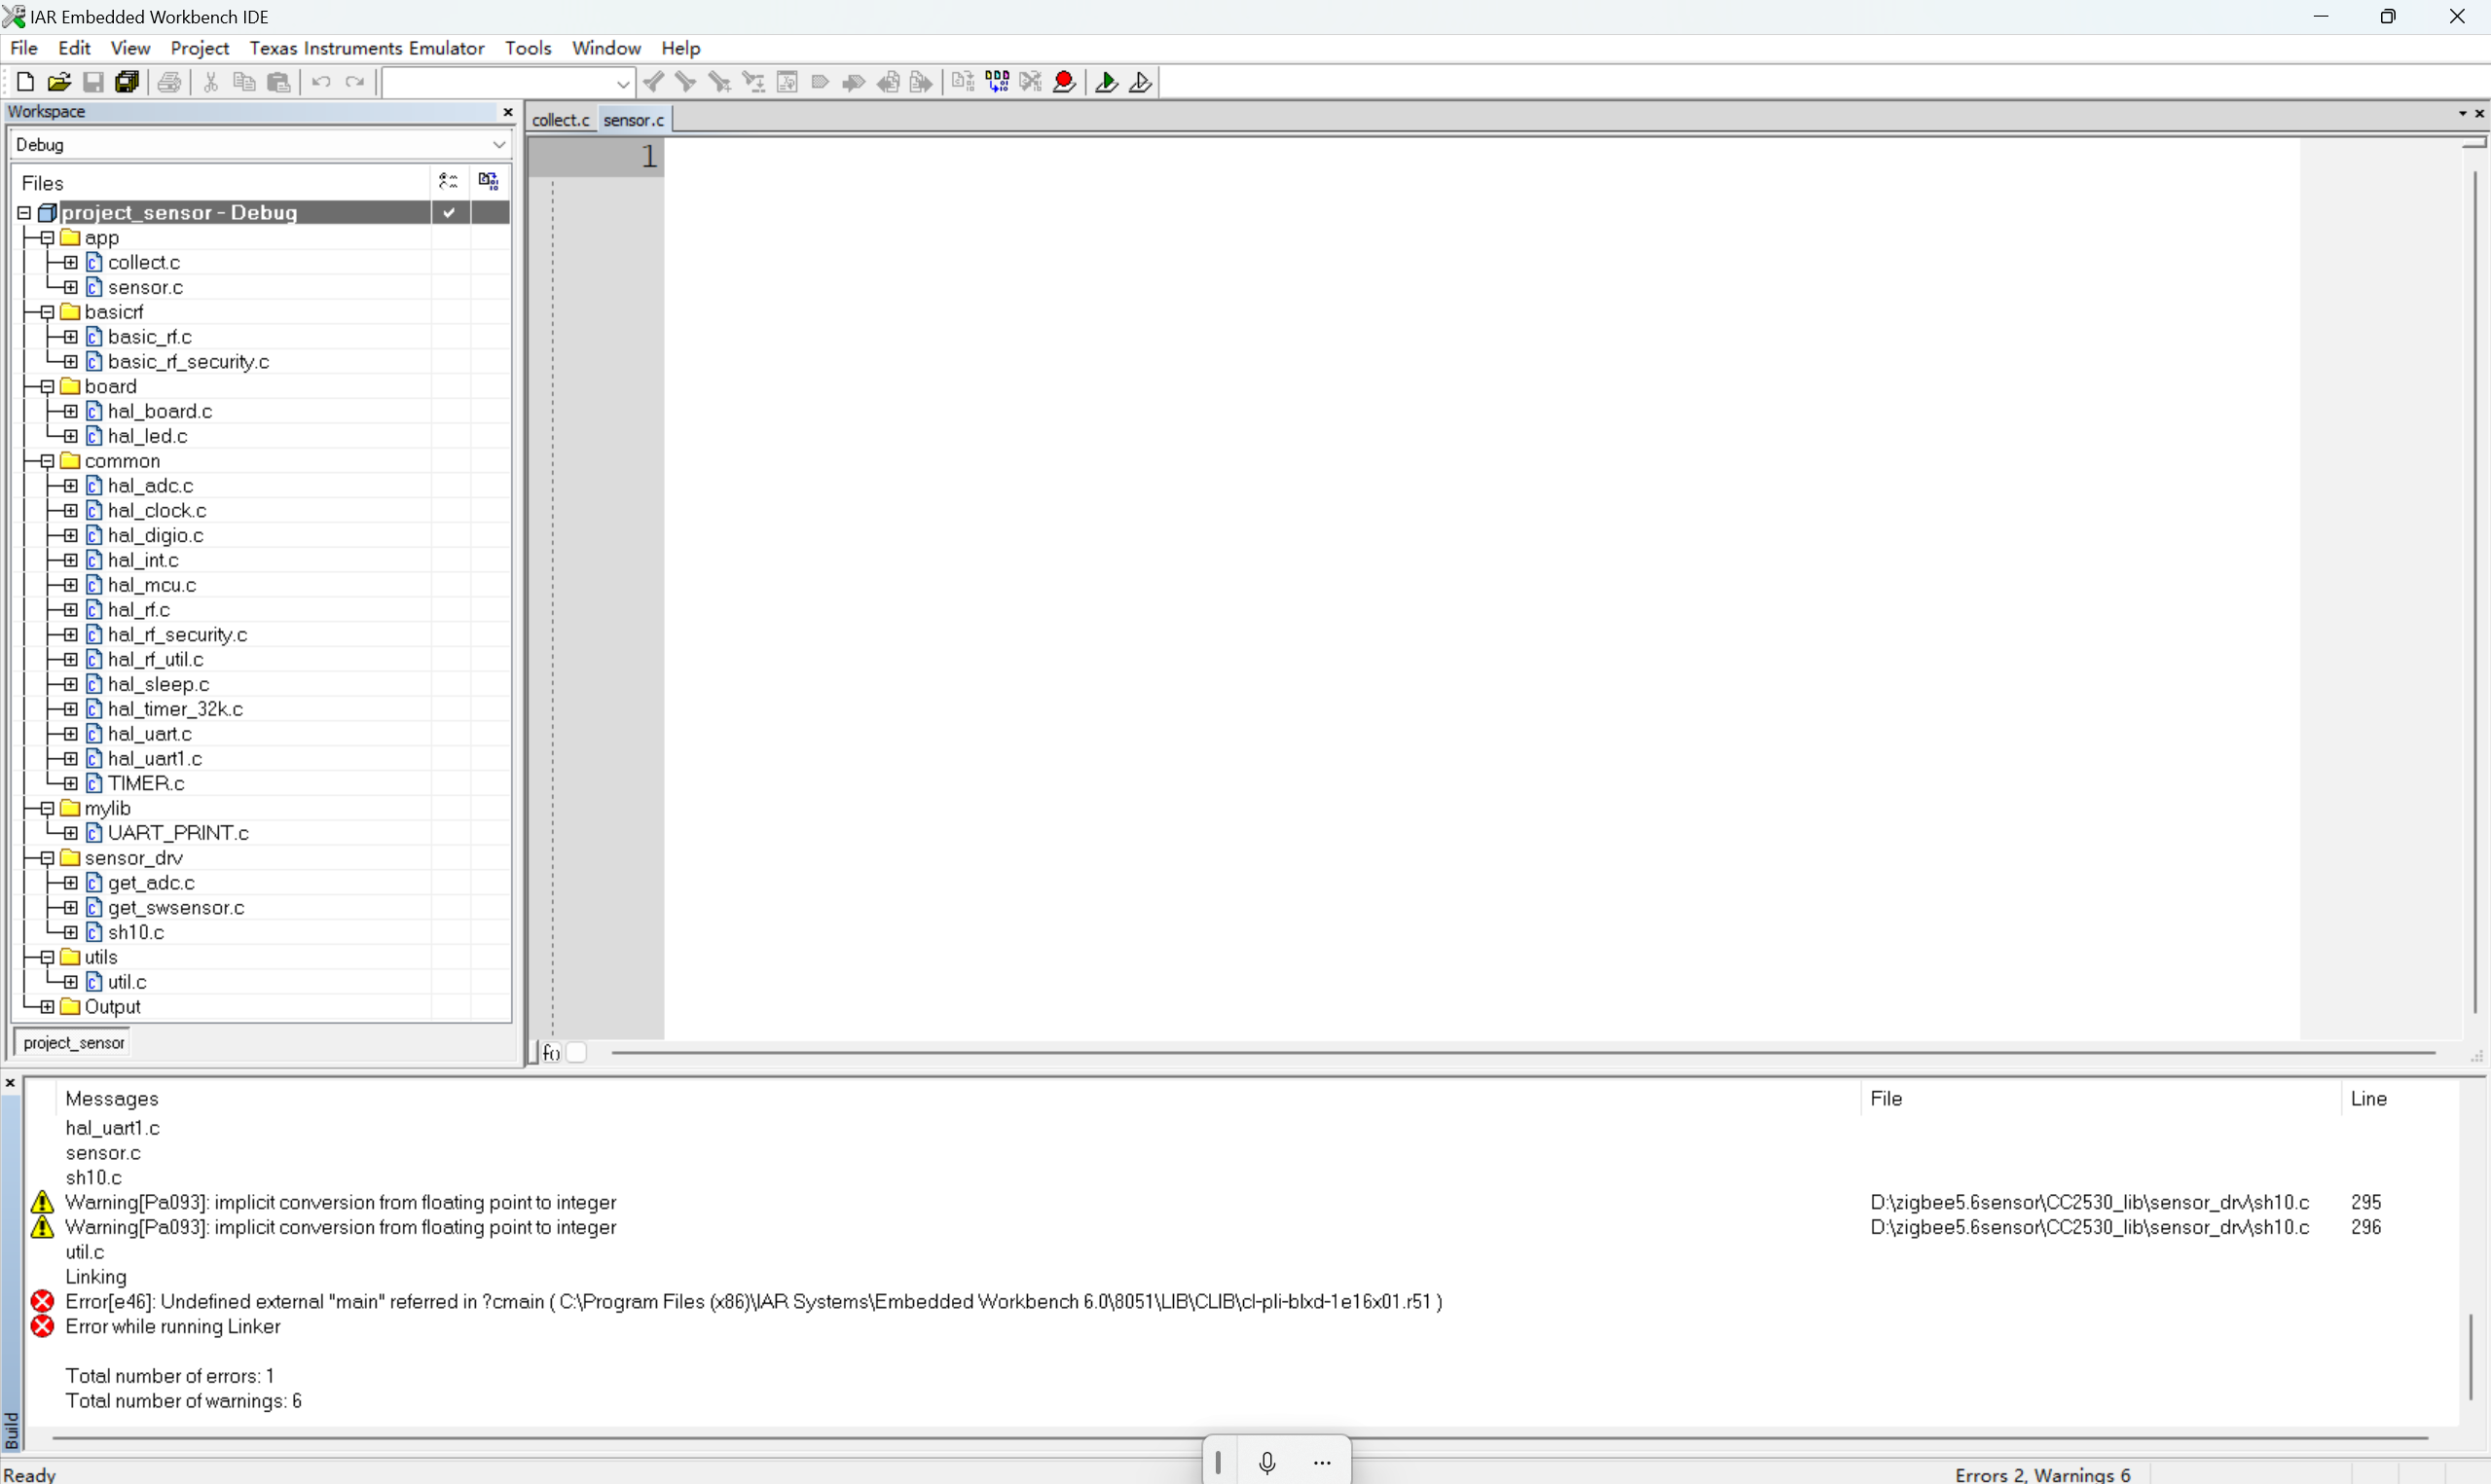Click Debug without Downloading icon
2491x1484 pixels.
[x=1140, y=82]
